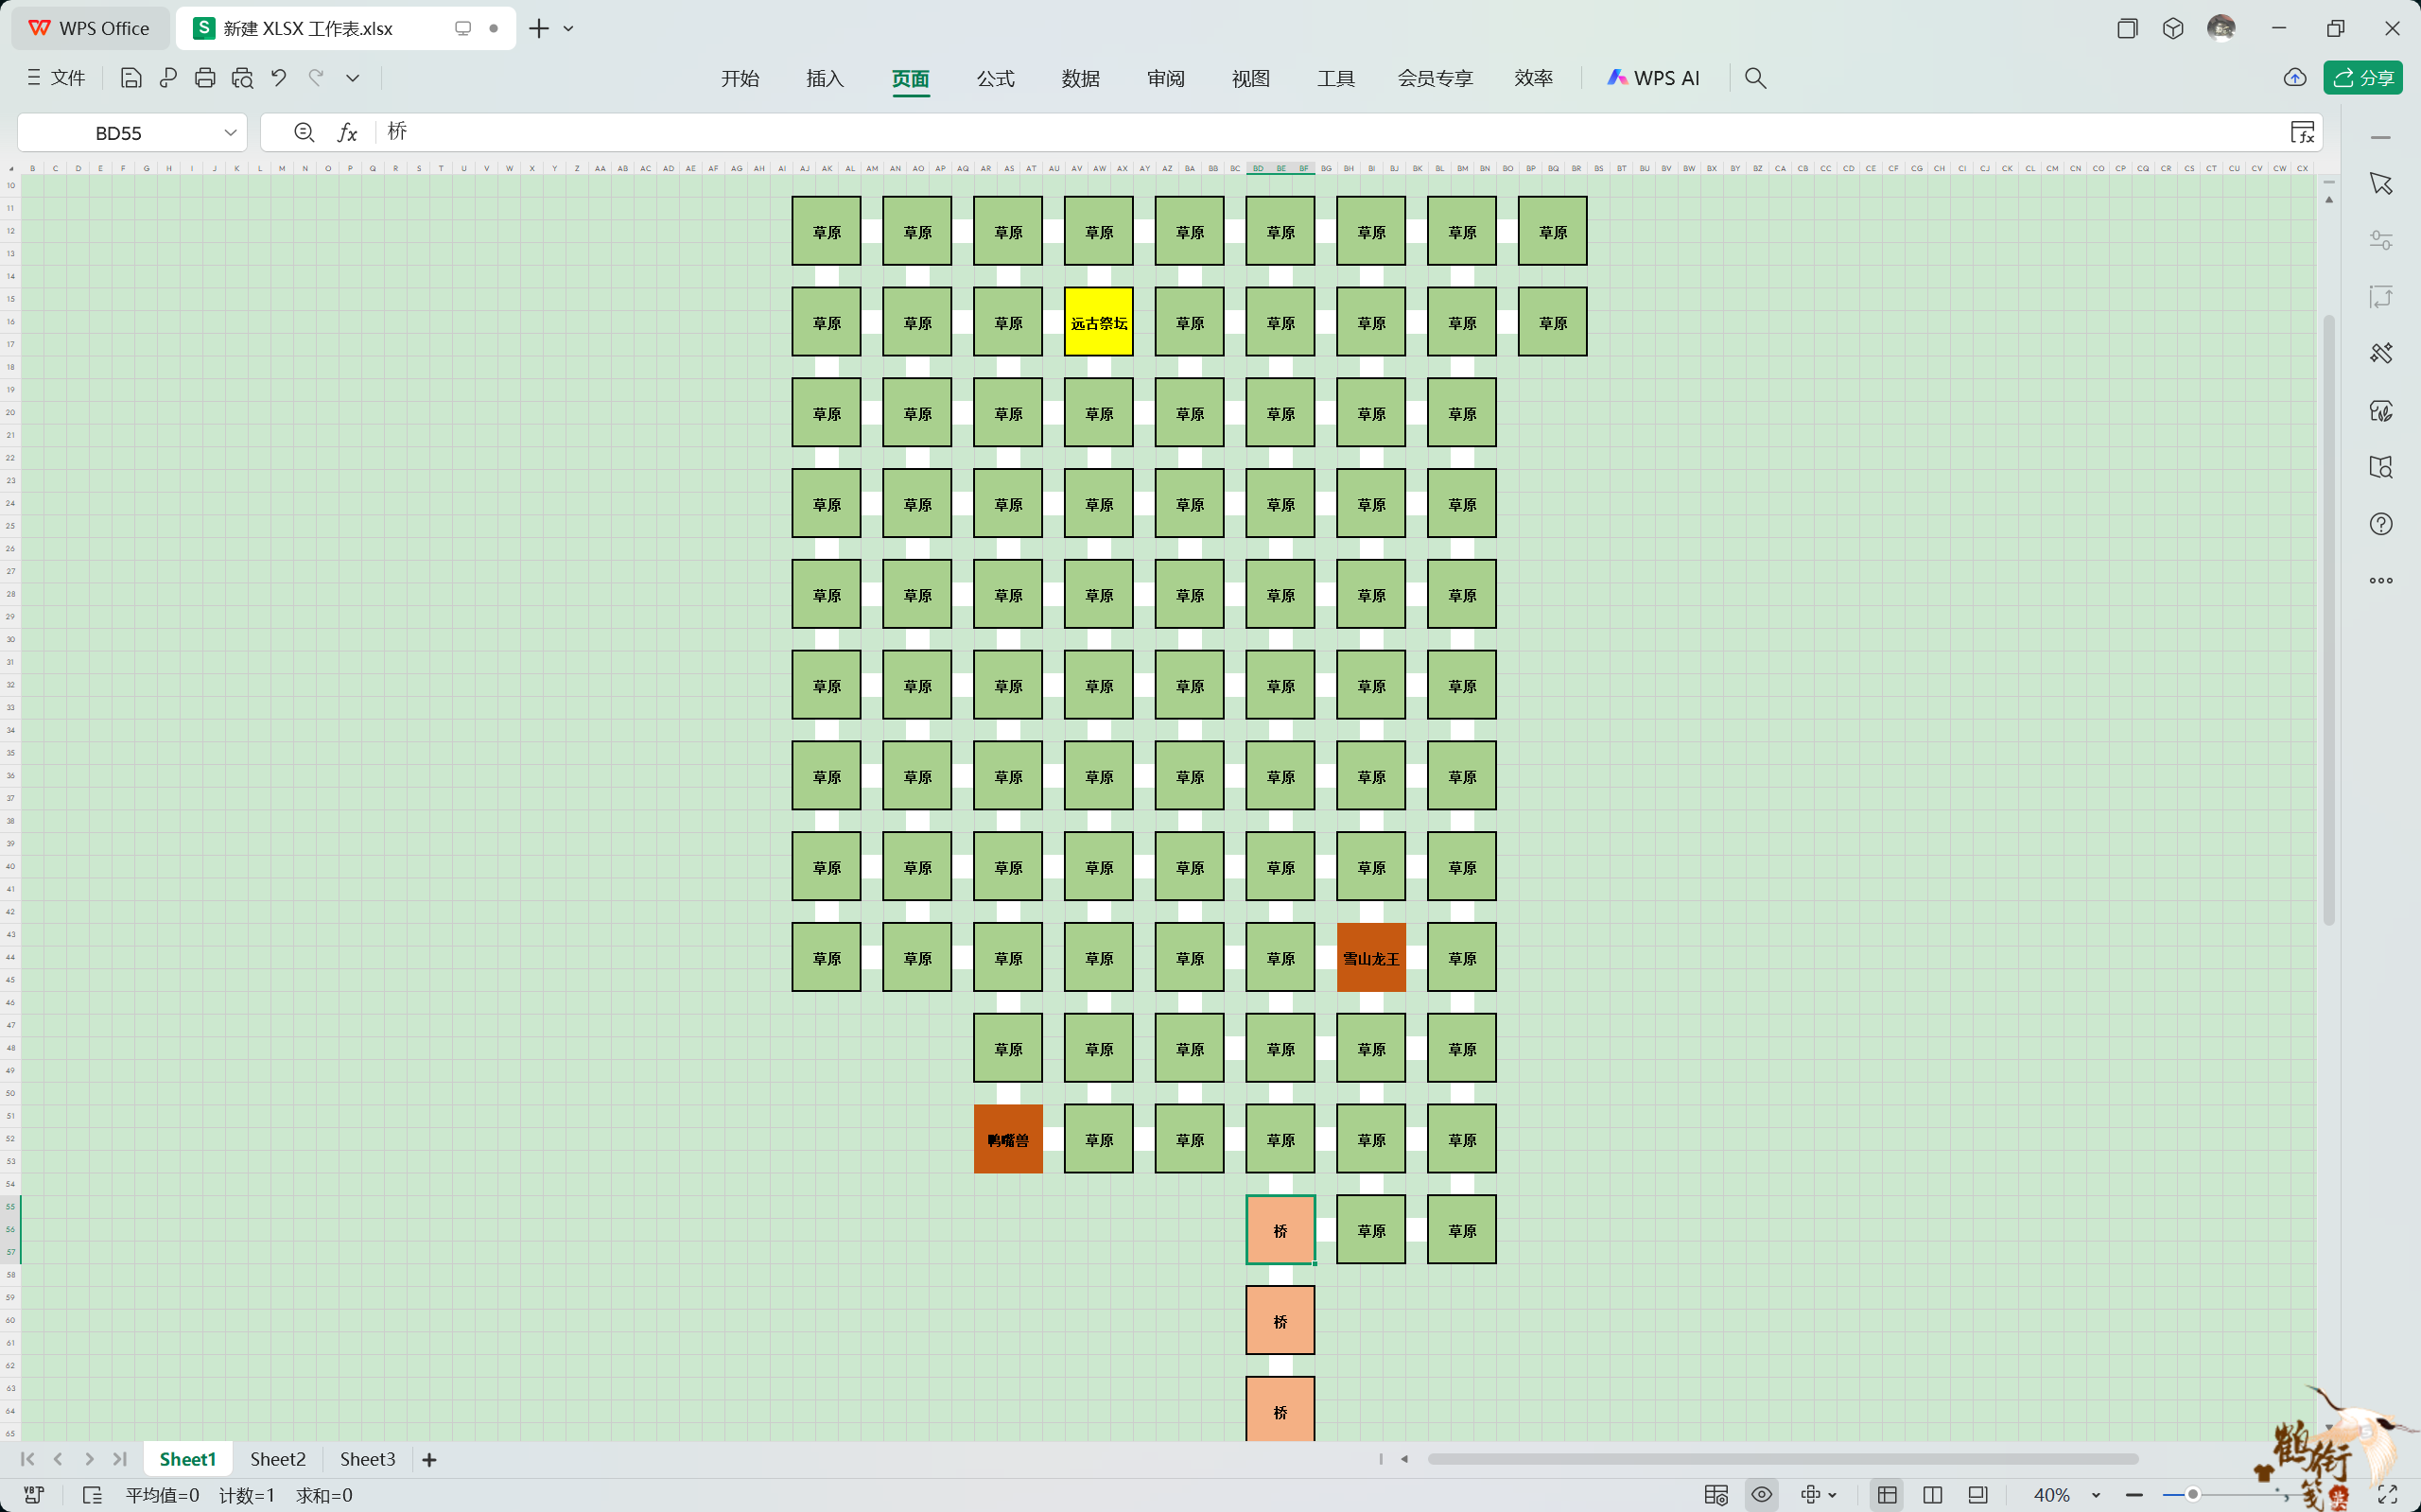Toggle eye protection reading mode
Image resolution: width=2421 pixels, height=1512 pixels.
[x=1762, y=1495]
